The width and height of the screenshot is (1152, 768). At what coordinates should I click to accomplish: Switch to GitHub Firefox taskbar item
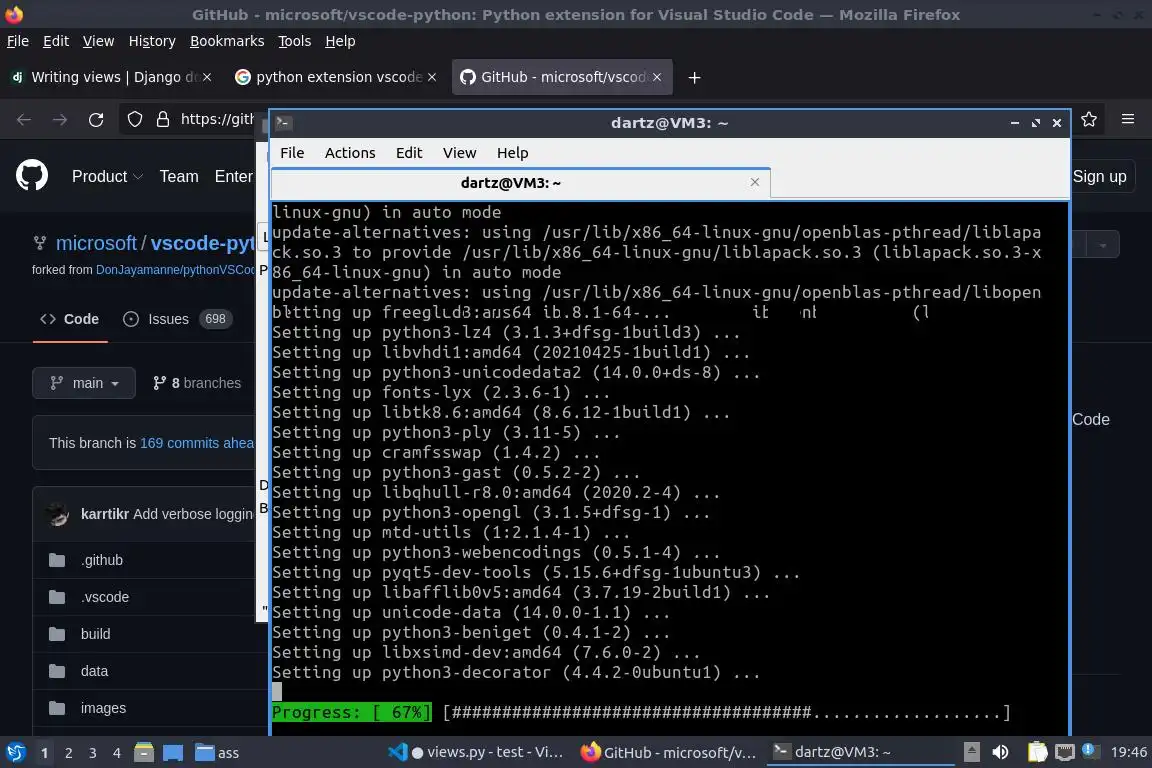point(669,752)
